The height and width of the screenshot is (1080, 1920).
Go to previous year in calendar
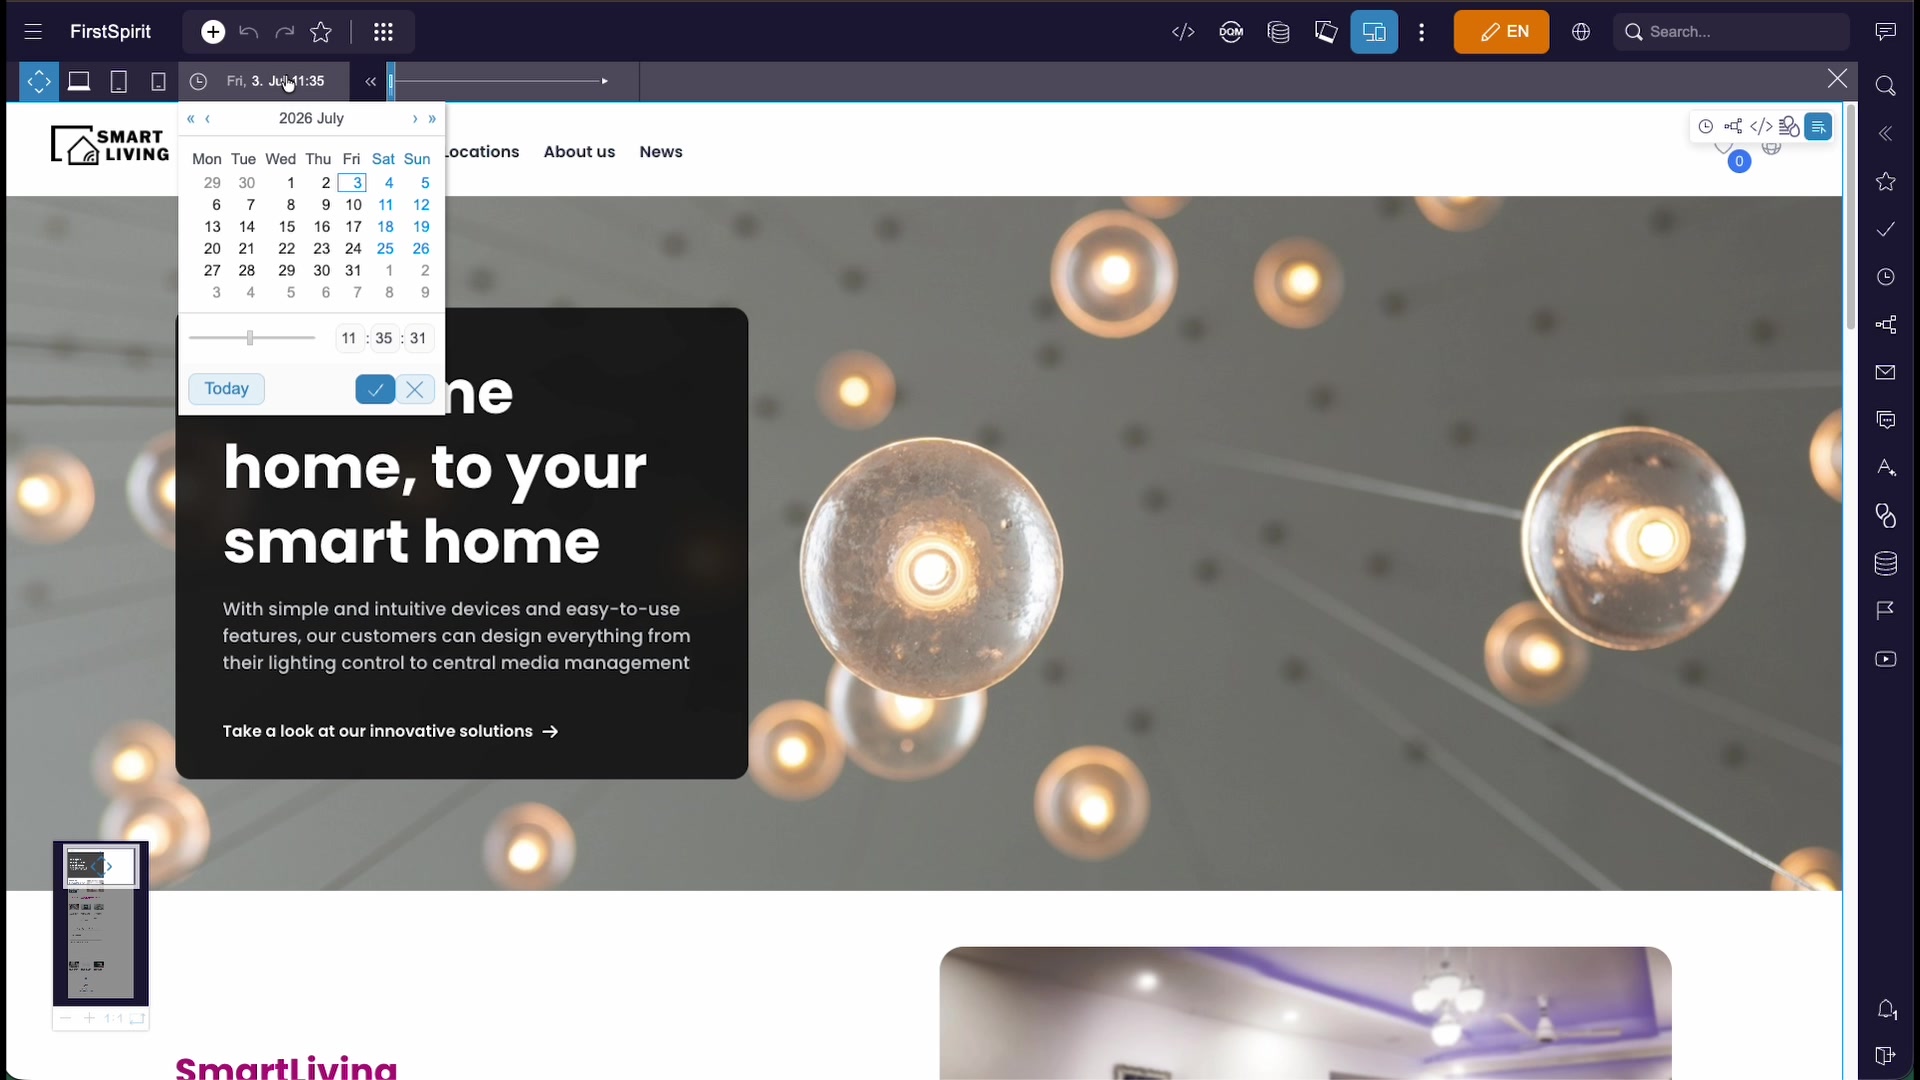click(x=190, y=118)
